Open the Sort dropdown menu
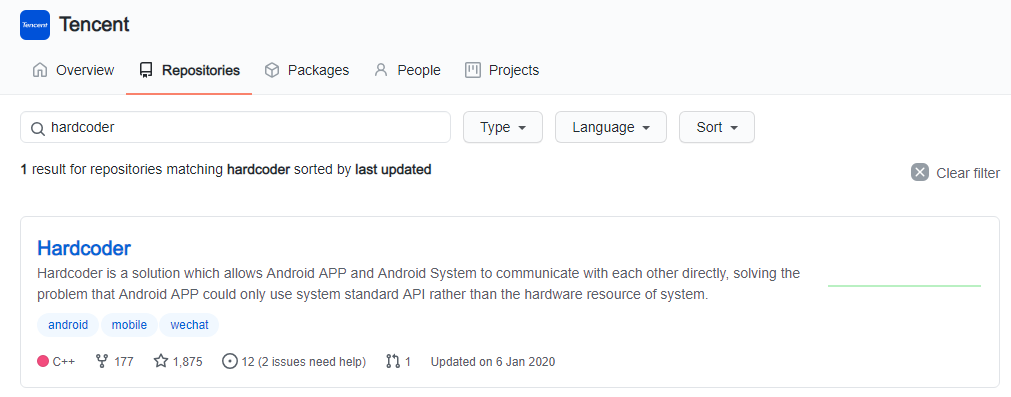Screen dimensions: 1011x397 tap(716, 127)
